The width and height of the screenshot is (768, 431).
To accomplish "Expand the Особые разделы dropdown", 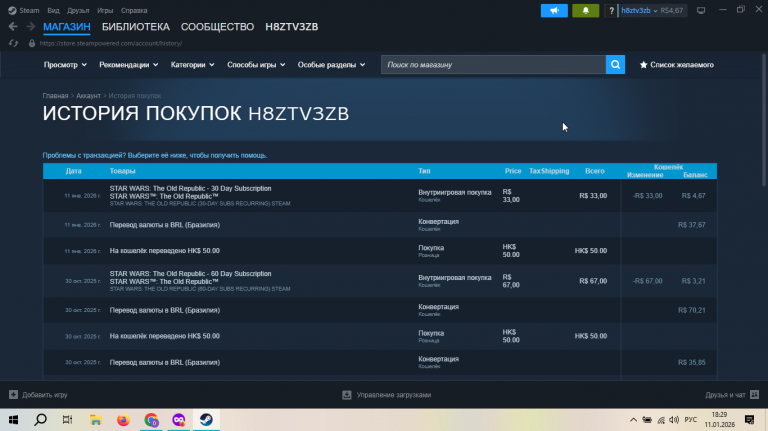I will pyautogui.click(x=332, y=65).
